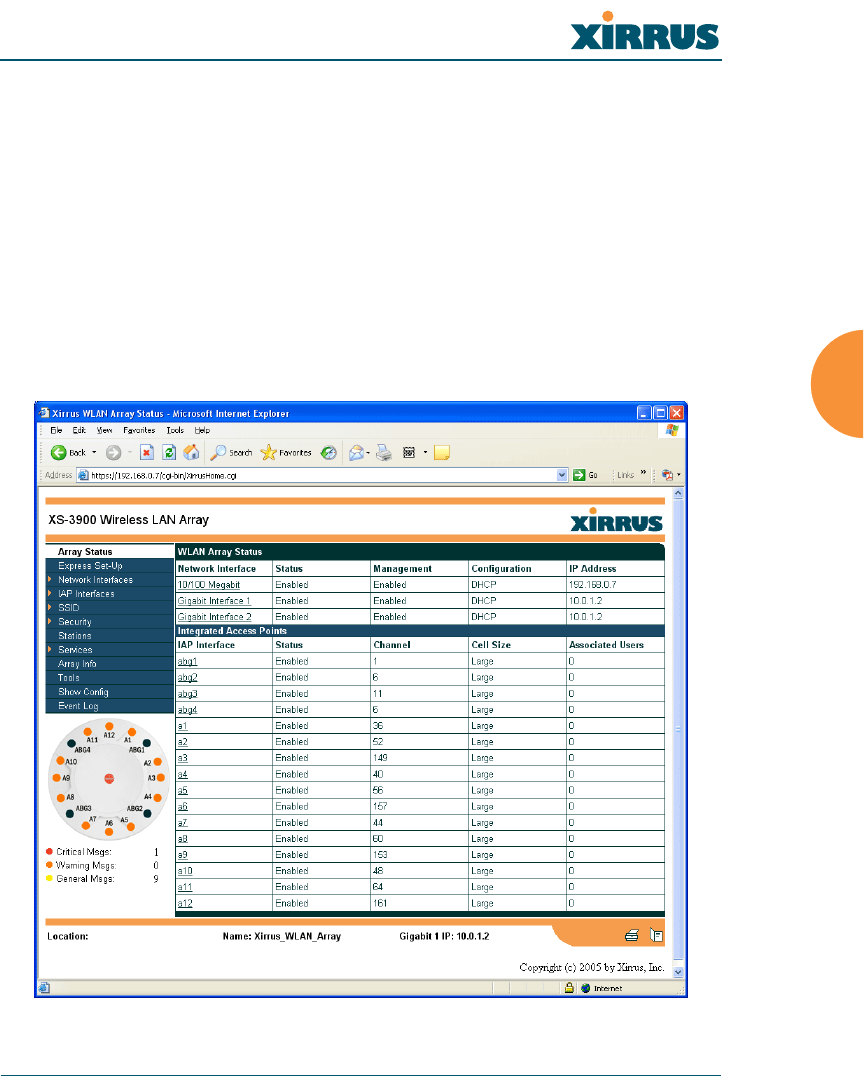Print page with toolbar printer icon
The width and height of the screenshot is (864, 1076).
coord(384,452)
